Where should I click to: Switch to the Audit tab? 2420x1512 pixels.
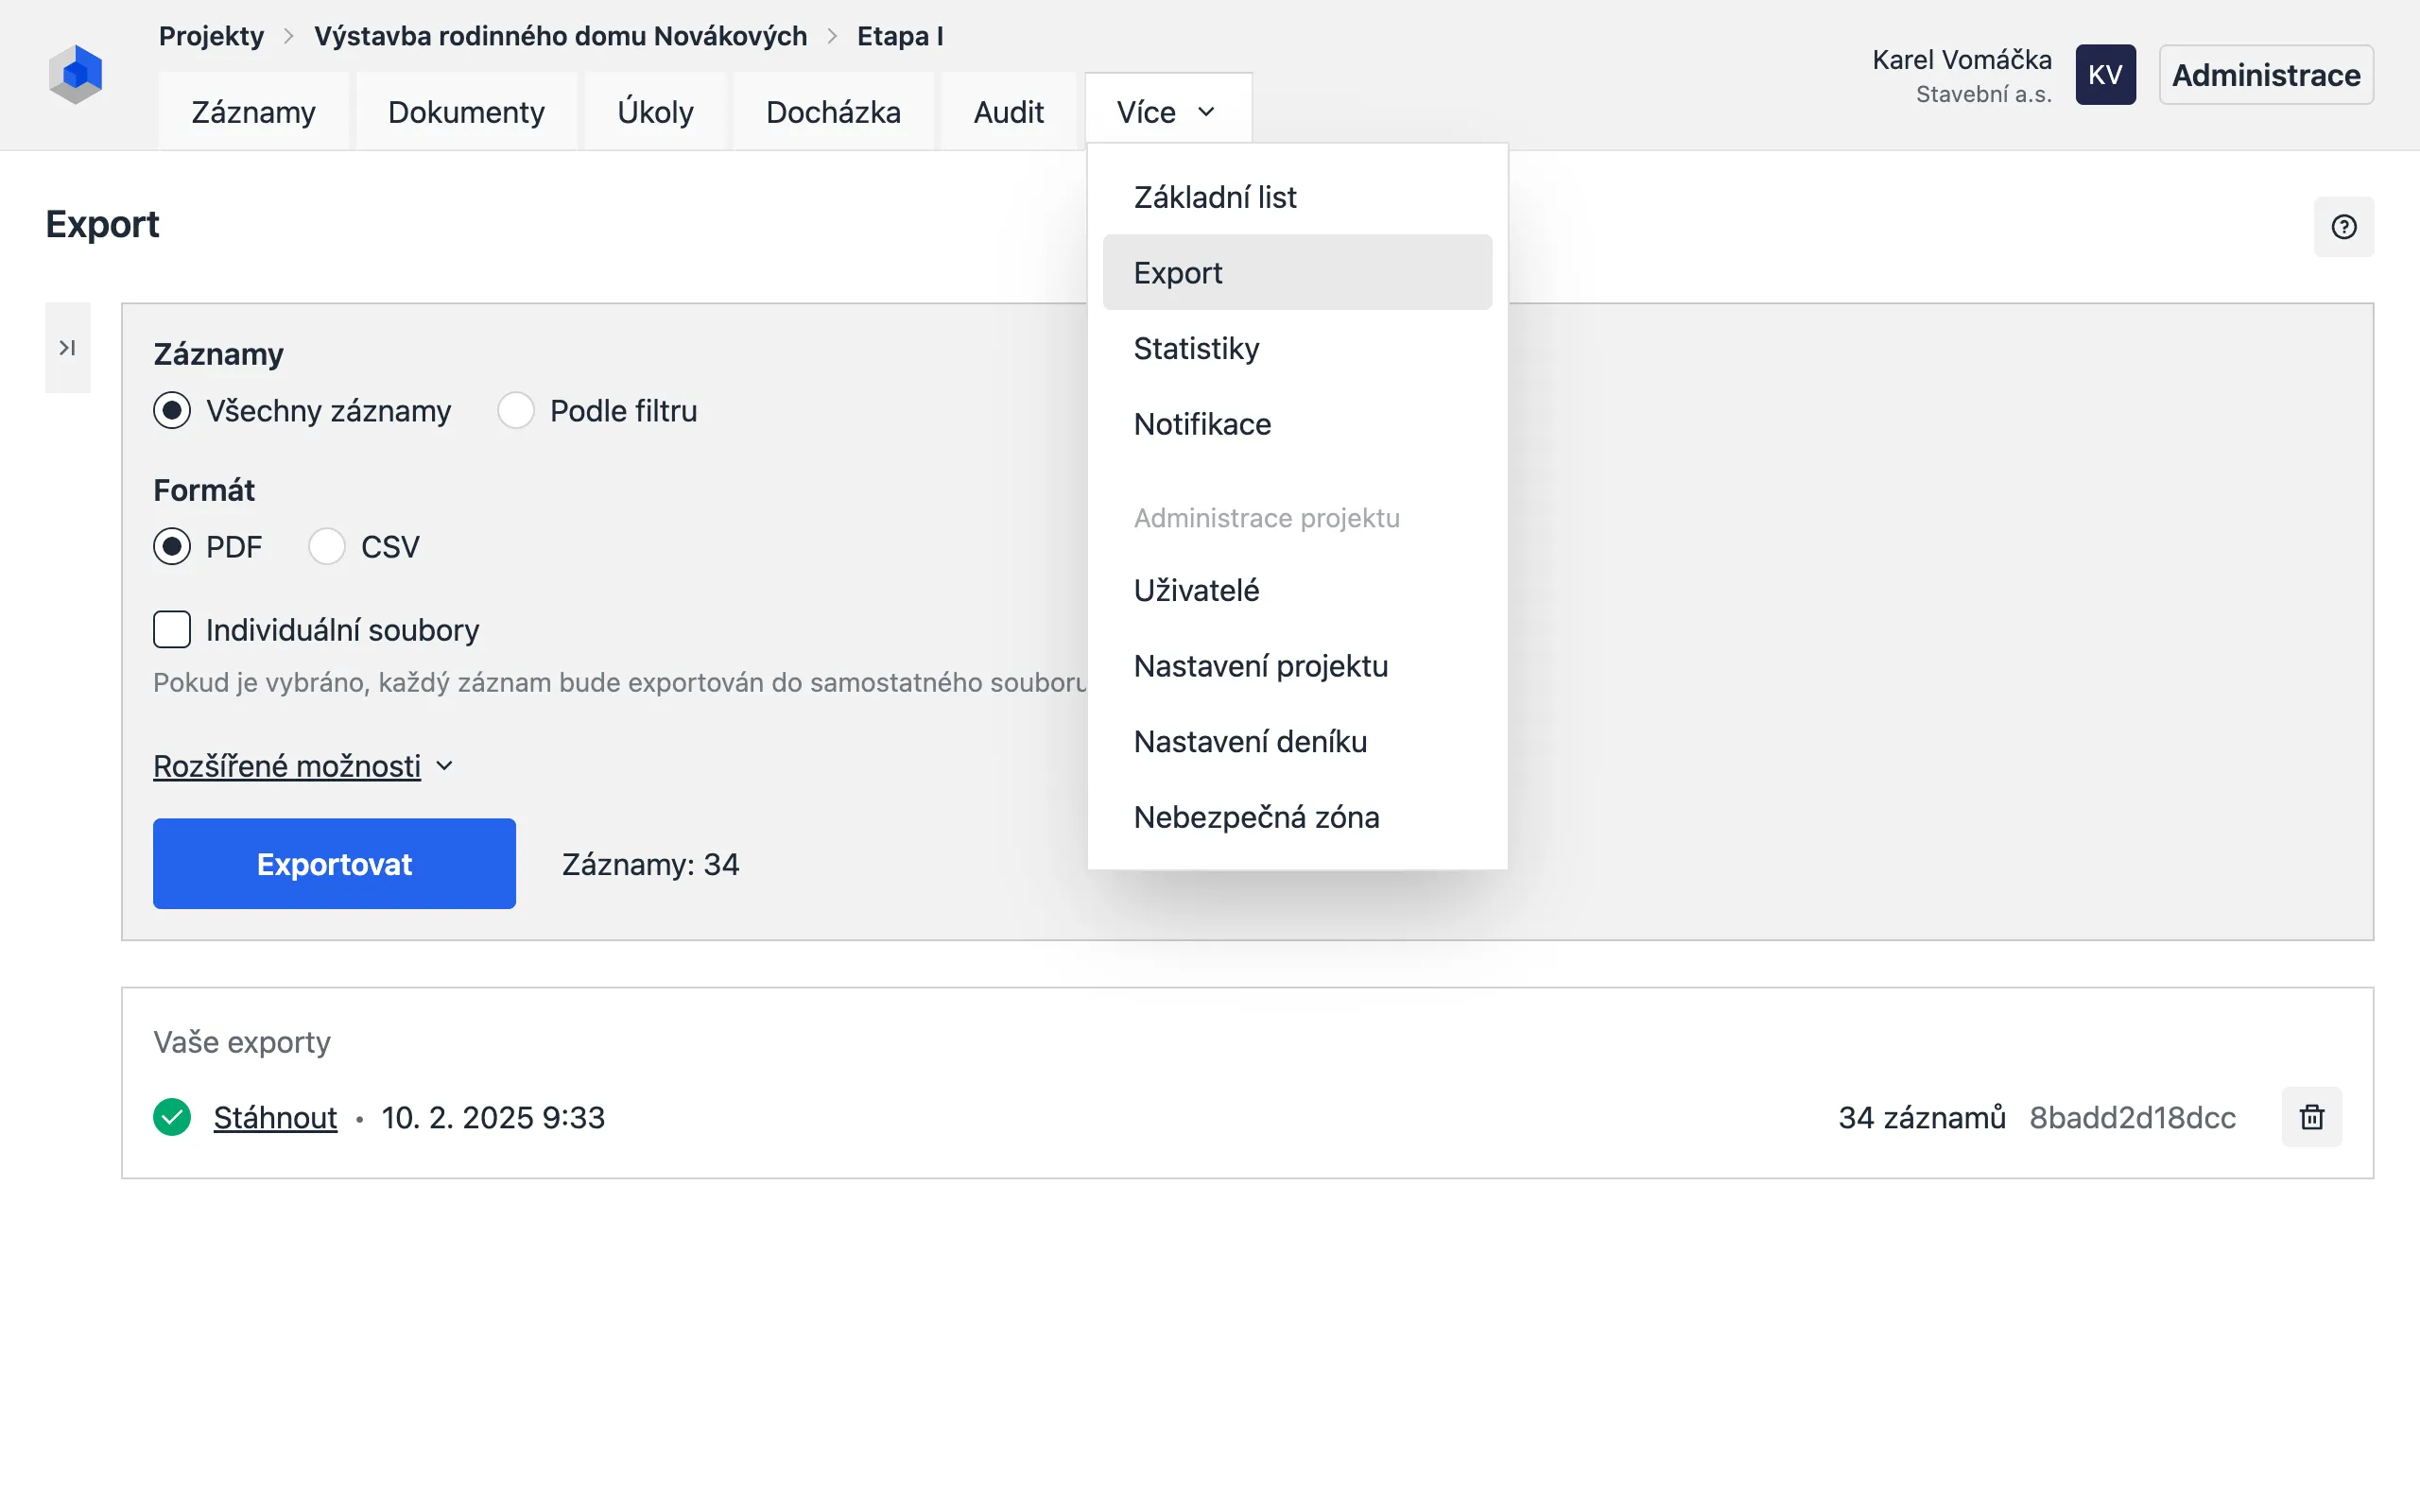(1008, 112)
